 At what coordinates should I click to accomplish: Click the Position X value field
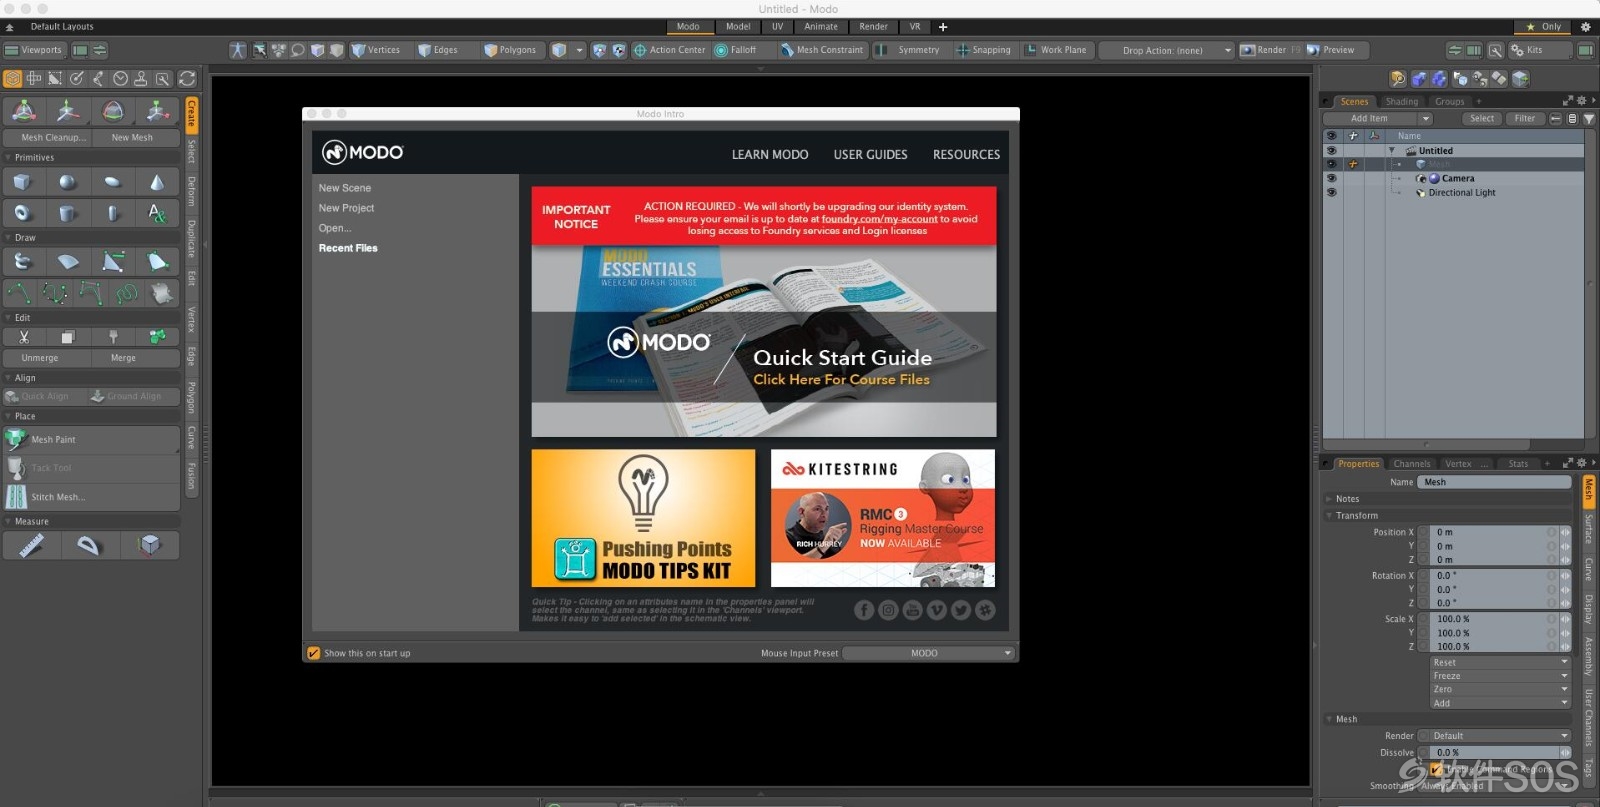(x=1494, y=532)
